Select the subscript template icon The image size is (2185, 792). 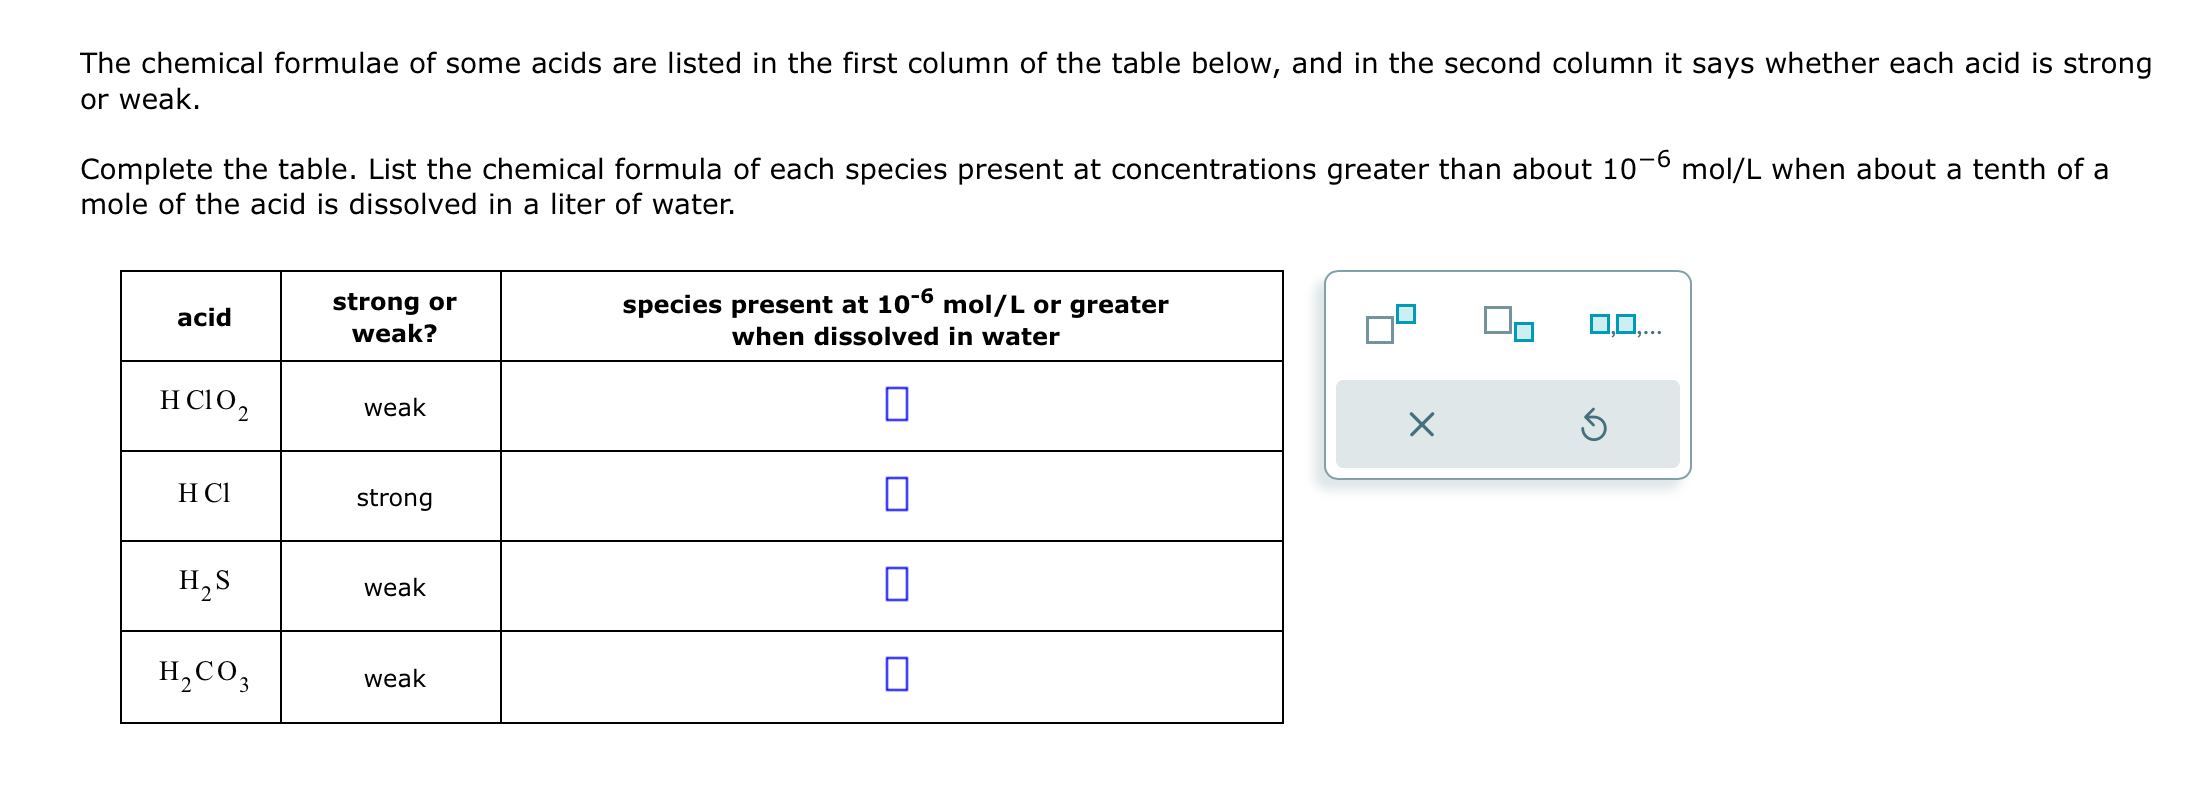point(1509,324)
